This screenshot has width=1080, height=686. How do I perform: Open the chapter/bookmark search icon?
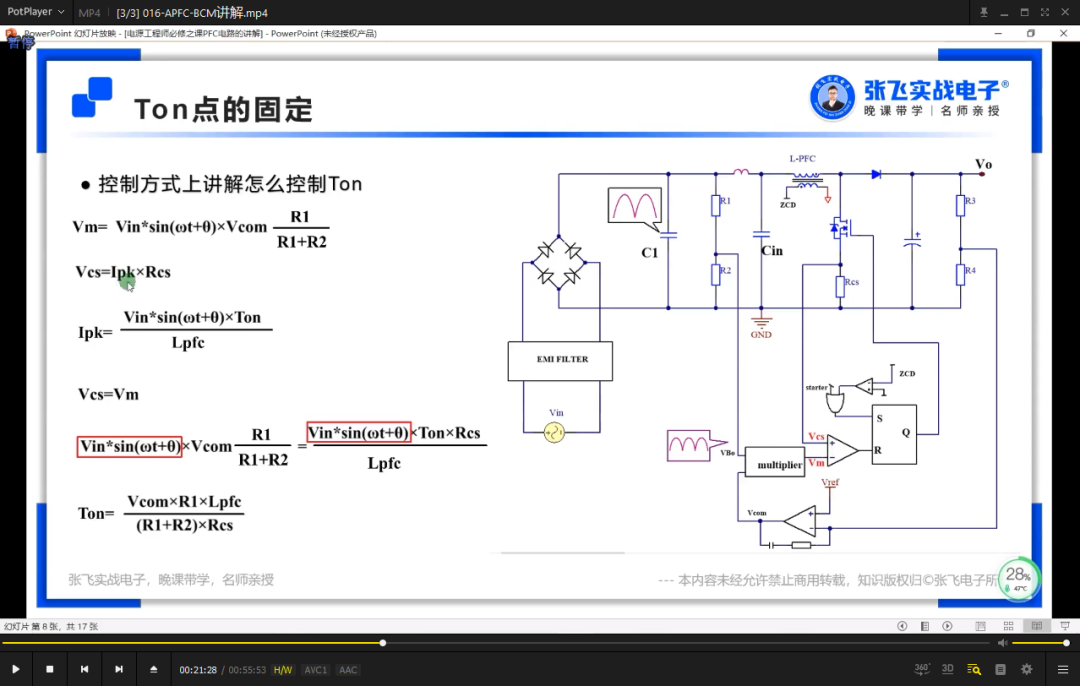[x=973, y=669]
